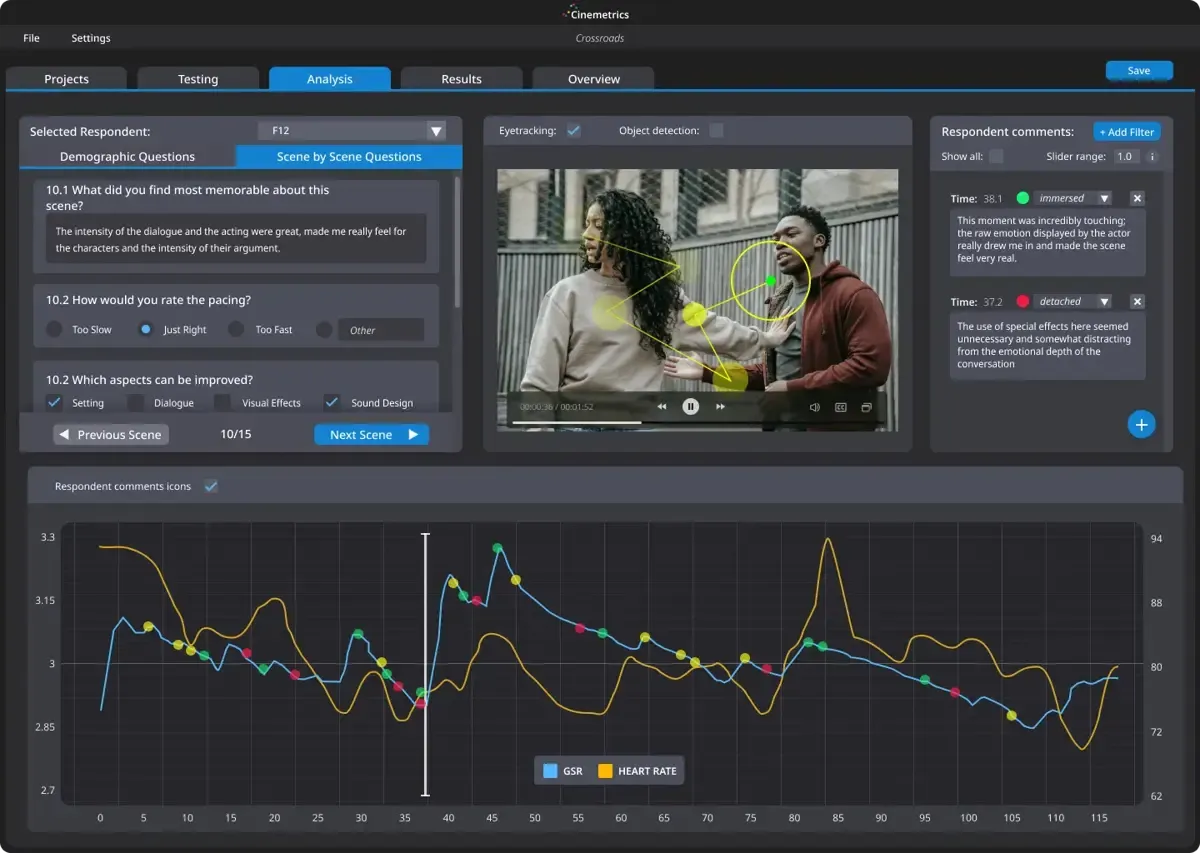1200x853 pixels.
Task: Click the rewind icon in the video player
Action: pos(662,407)
